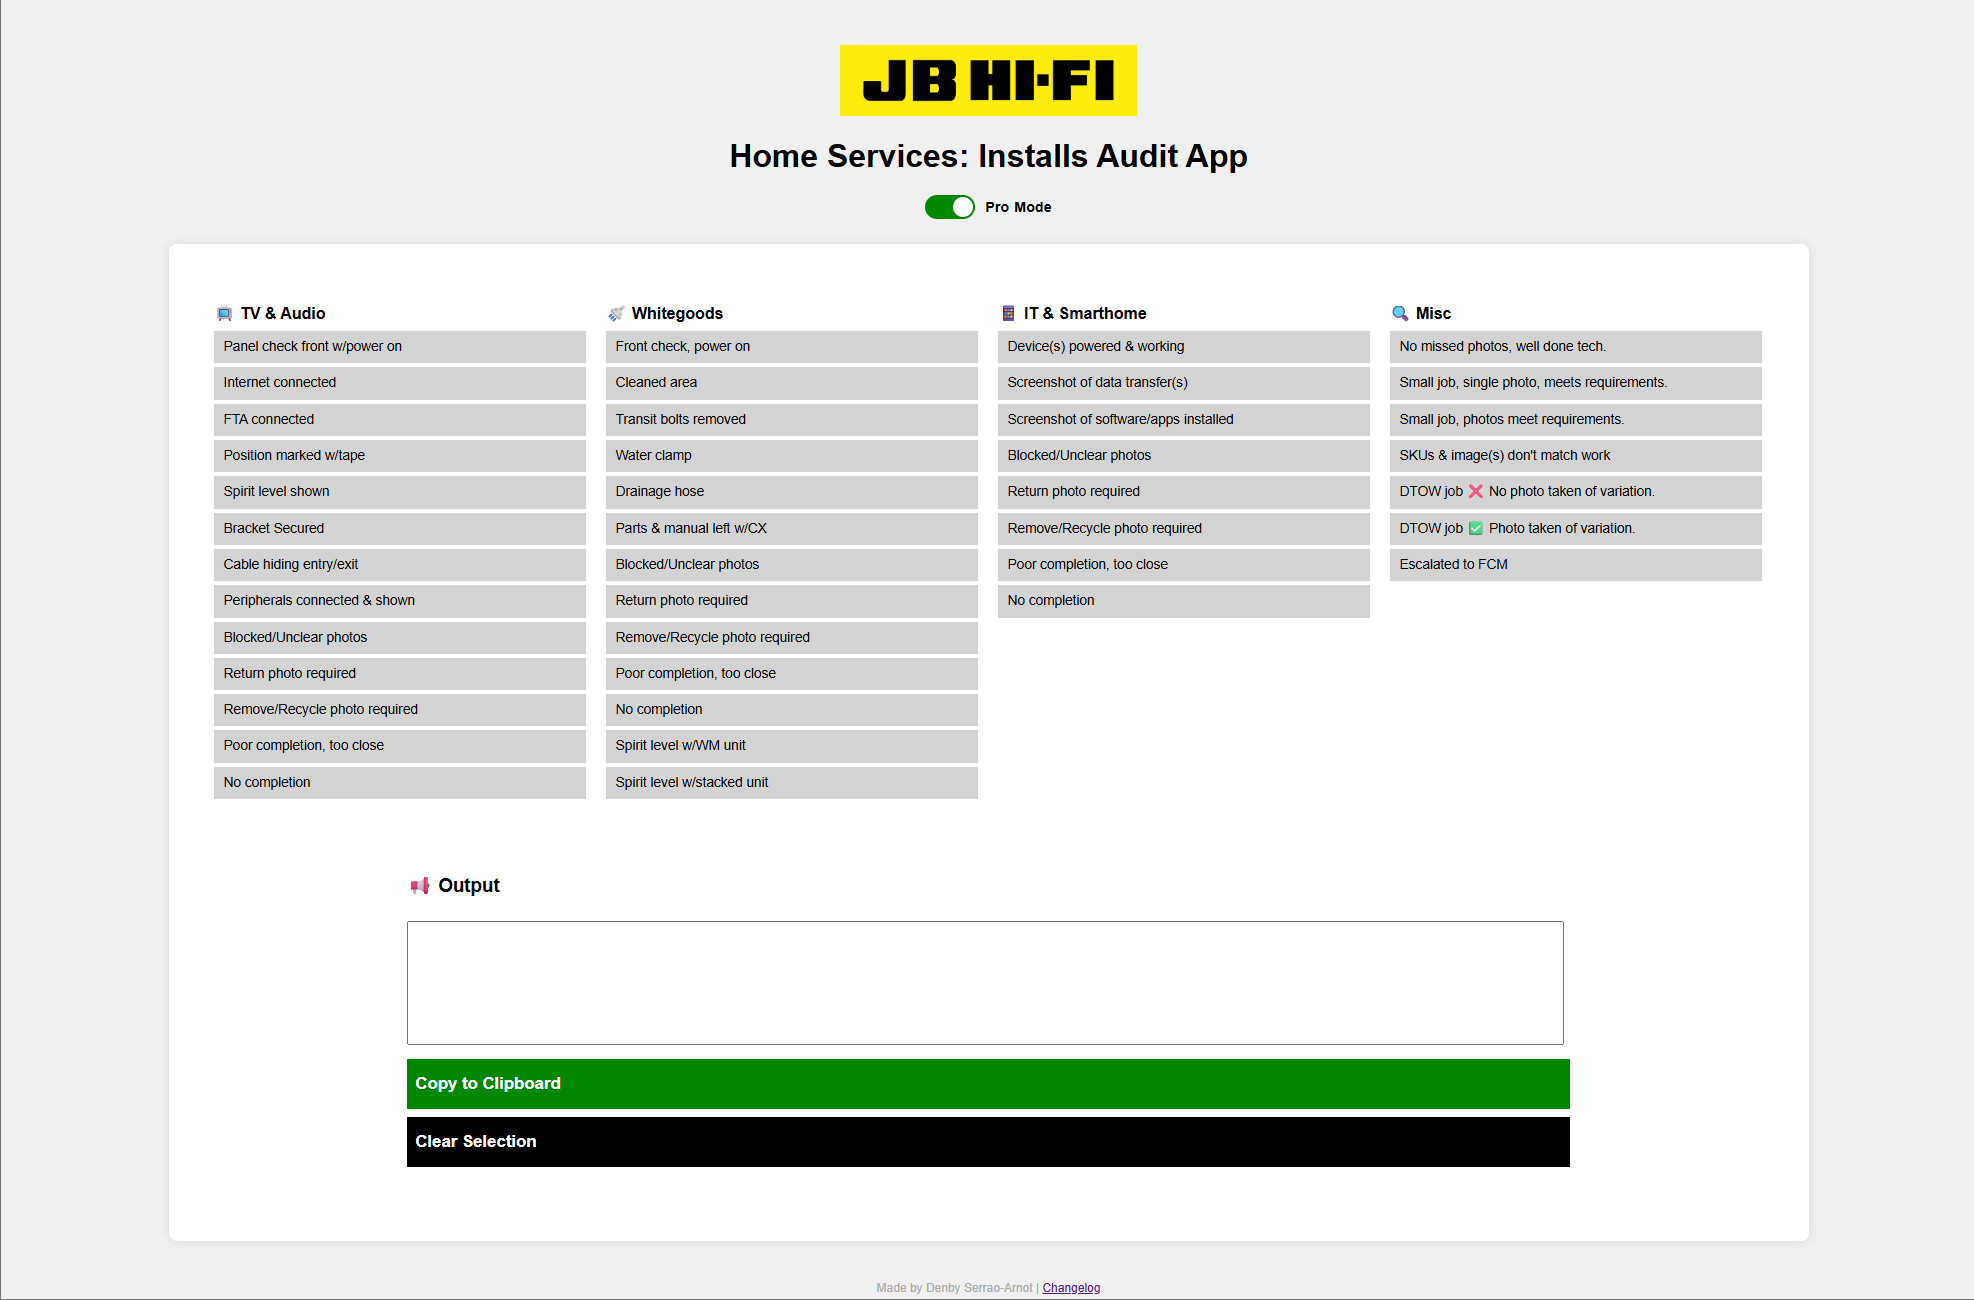Select Spirit level w/WM unit
The height and width of the screenshot is (1300, 1974).
(792, 746)
